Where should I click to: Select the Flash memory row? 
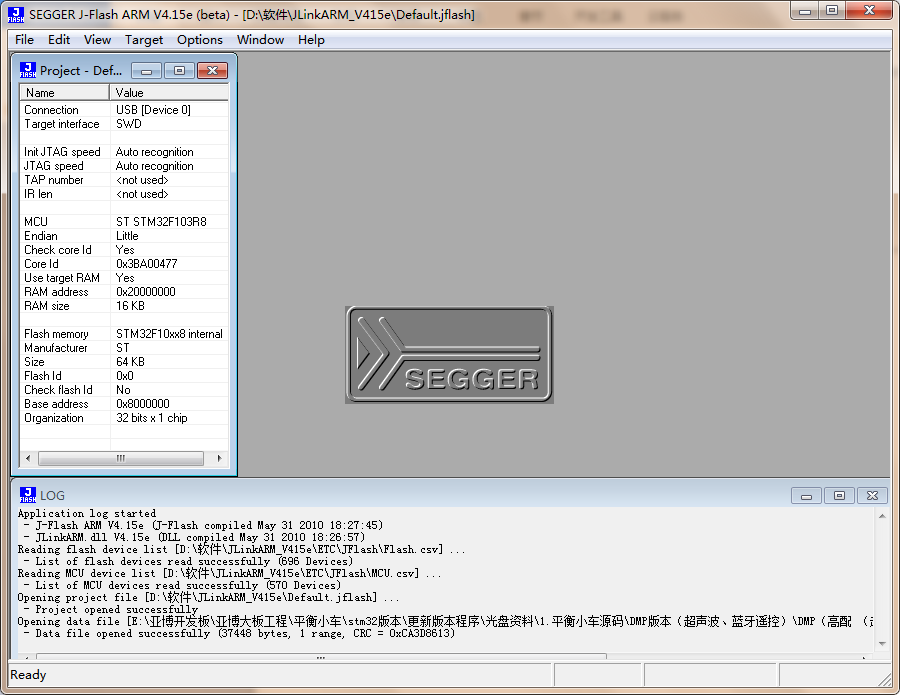pyautogui.click(x=124, y=333)
